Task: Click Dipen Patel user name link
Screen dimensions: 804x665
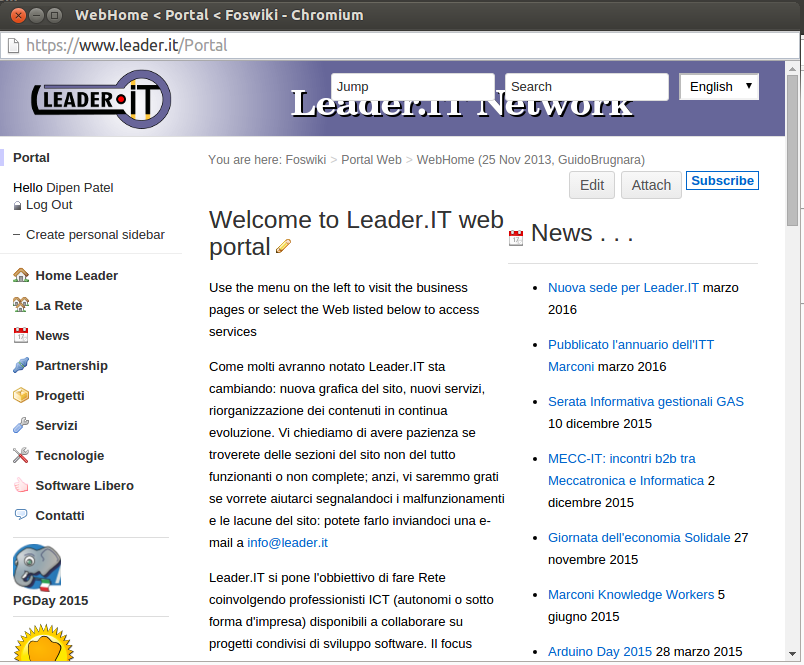Action: pos(80,188)
